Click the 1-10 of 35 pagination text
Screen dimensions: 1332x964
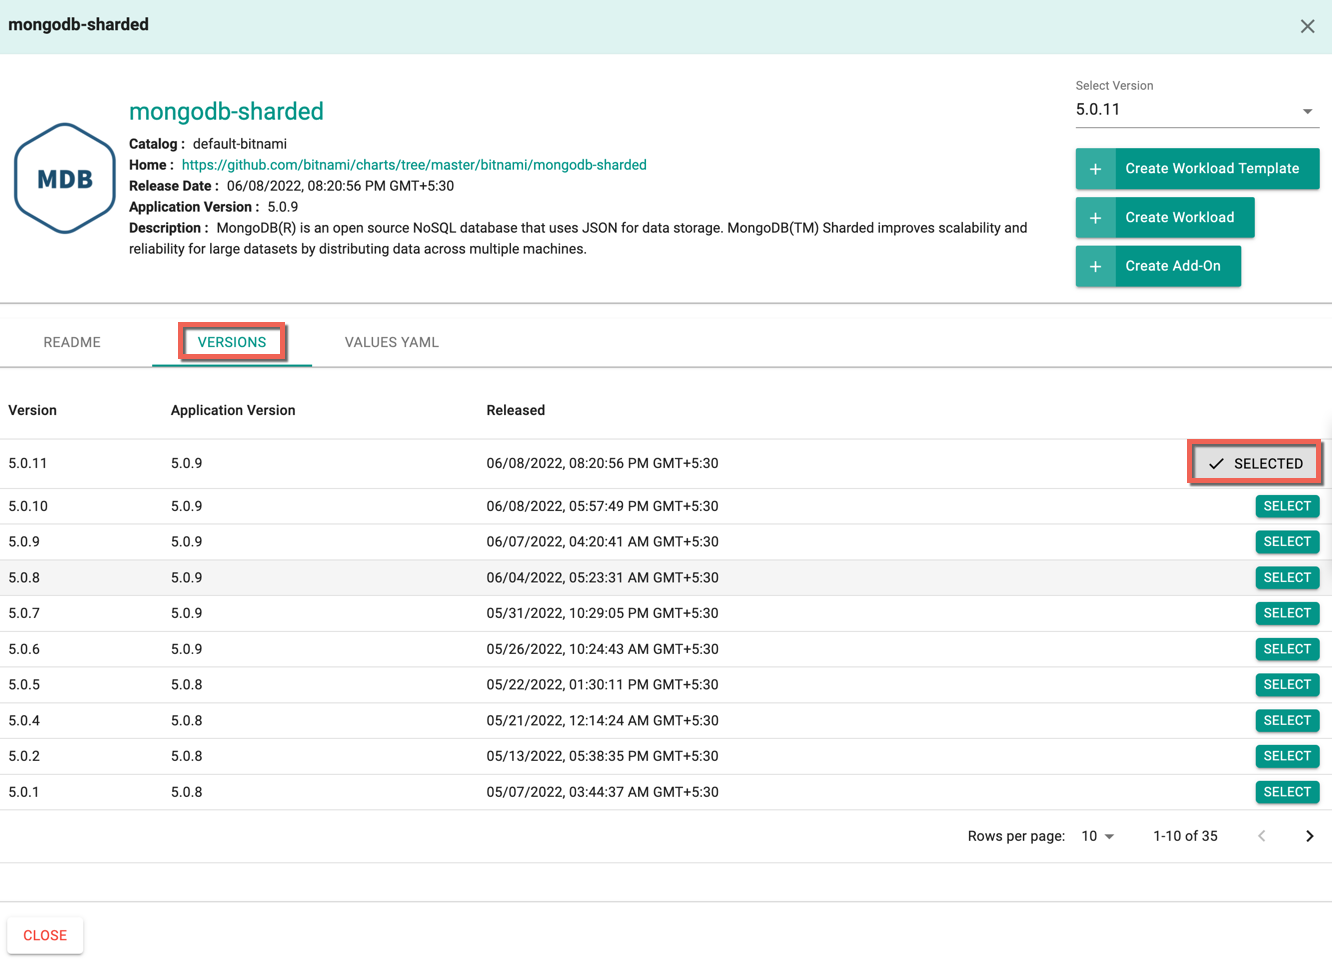(1185, 836)
